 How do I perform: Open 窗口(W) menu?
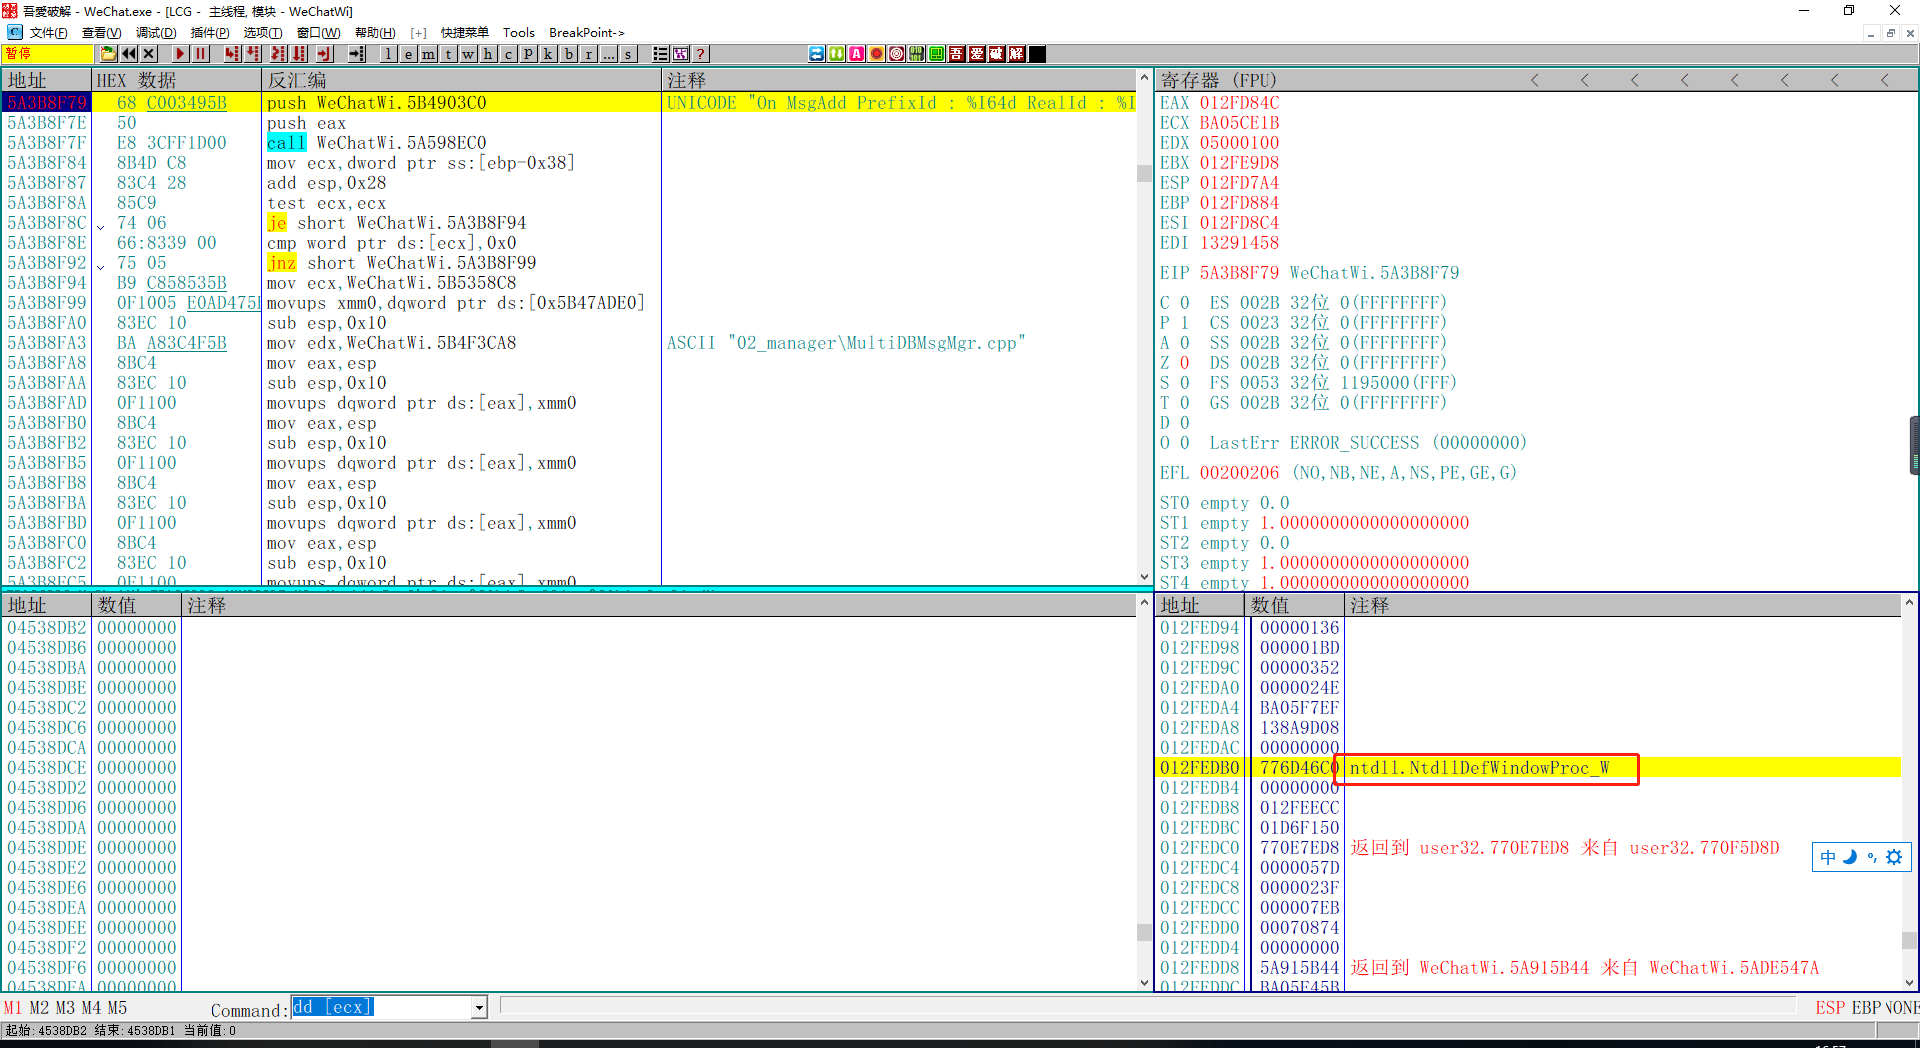tap(319, 33)
